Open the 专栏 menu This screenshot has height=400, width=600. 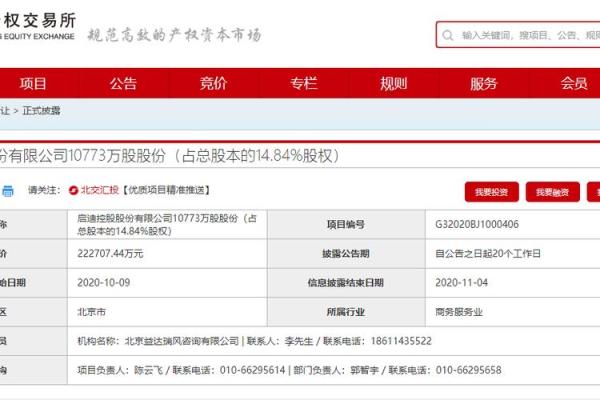303,83
